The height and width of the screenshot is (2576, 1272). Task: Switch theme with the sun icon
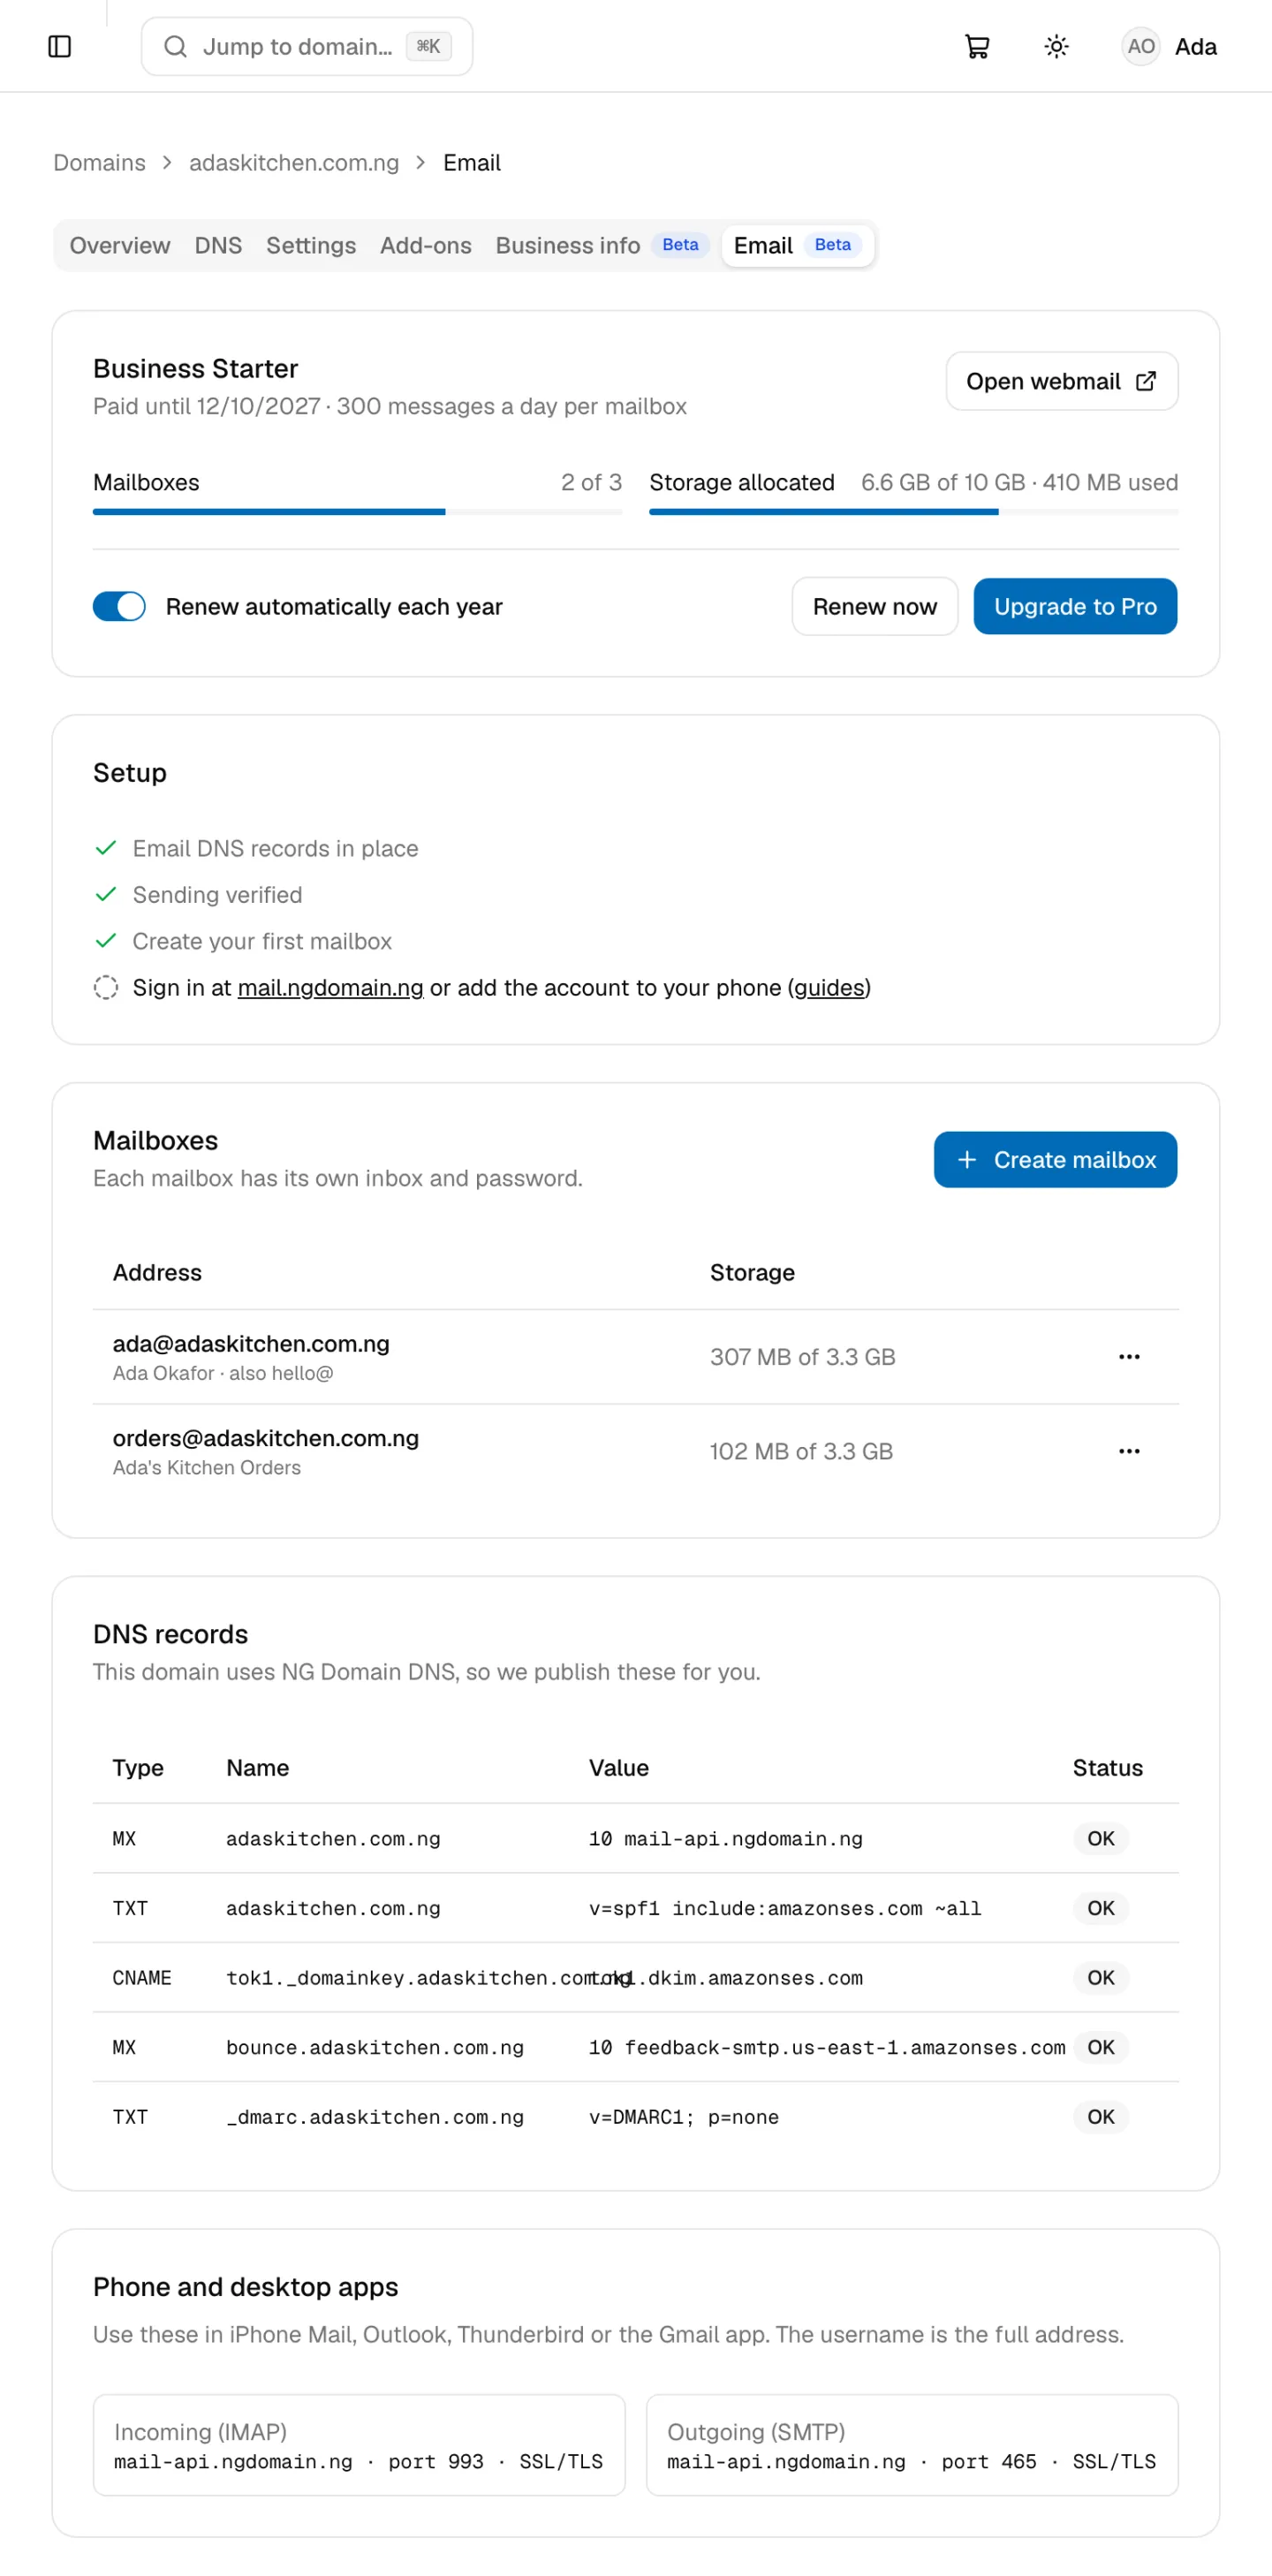(1056, 46)
